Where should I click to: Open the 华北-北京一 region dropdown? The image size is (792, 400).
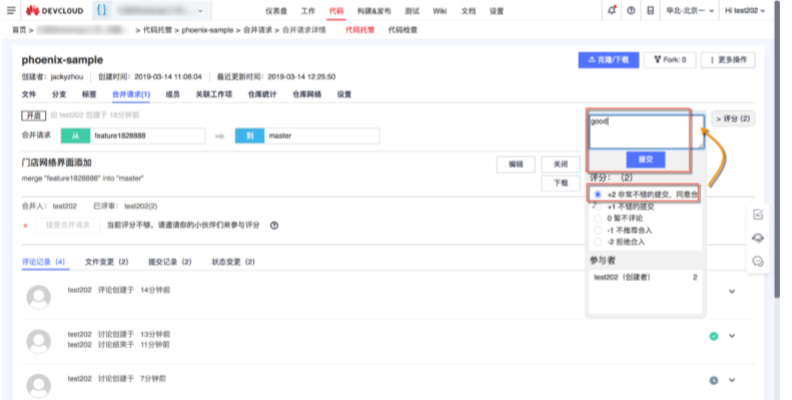[x=690, y=11]
